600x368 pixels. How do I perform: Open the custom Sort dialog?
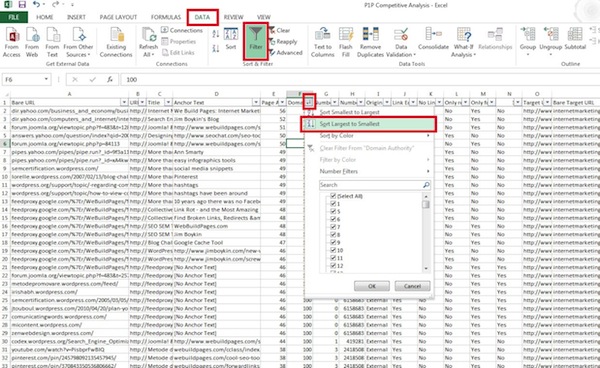pyautogui.click(x=231, y=39)
